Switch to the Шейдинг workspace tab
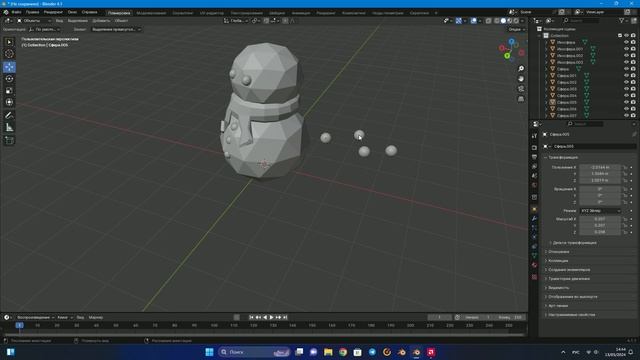Image resolution: width=640 pixels, height=360 pixels. tap(277, 13)
